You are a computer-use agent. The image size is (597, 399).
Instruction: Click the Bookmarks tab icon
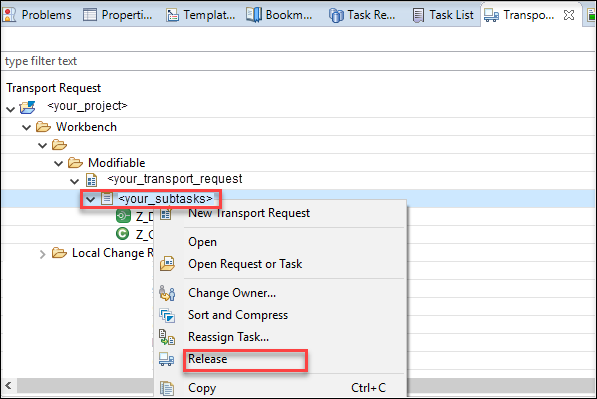(x=254, y=15)
